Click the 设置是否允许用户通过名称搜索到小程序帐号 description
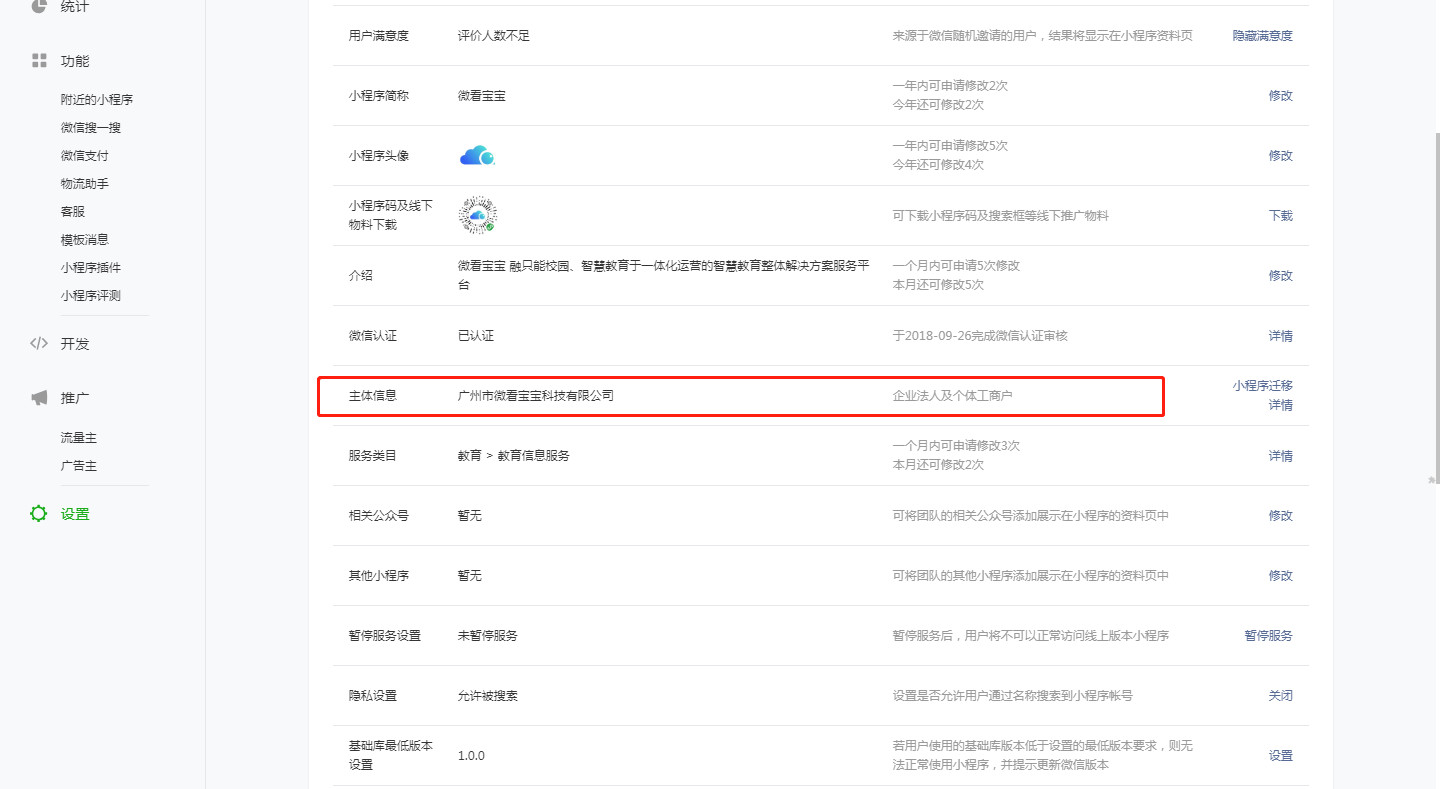The height and width of the screenshot is (789, 1440). point(1012,696)
